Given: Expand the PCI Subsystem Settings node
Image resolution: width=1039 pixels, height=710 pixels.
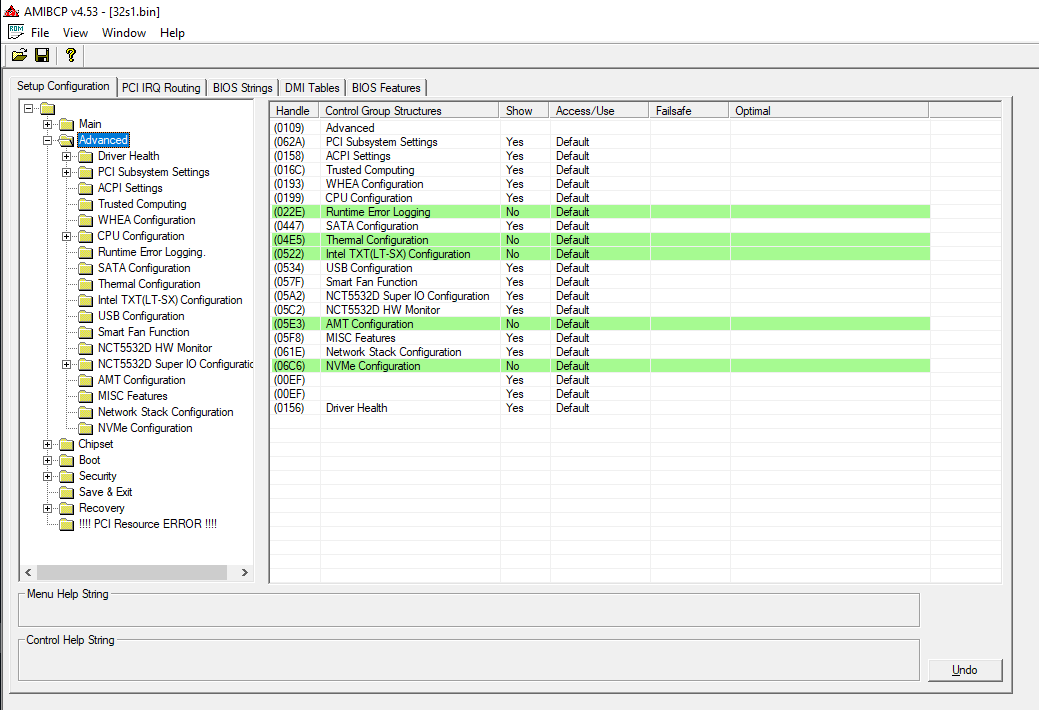Looking at the screenshot, I should point(66,172).
